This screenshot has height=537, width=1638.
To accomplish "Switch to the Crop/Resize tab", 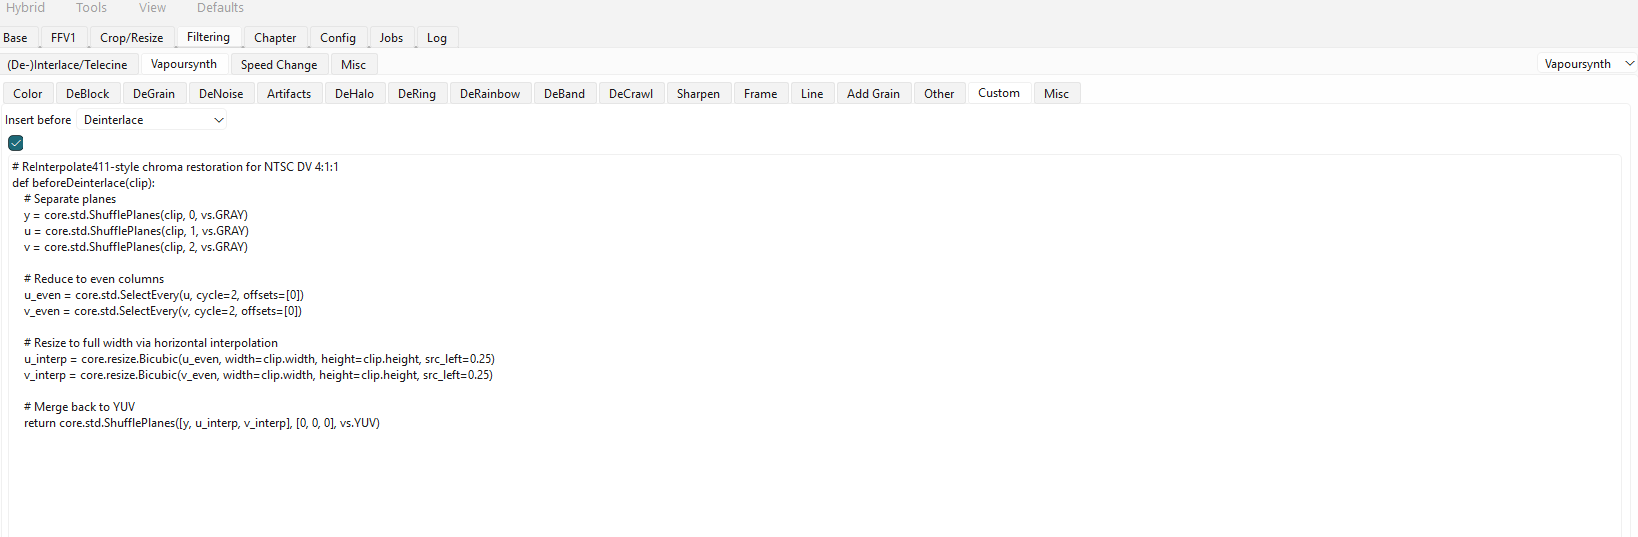I will click(x=131, y=38).
